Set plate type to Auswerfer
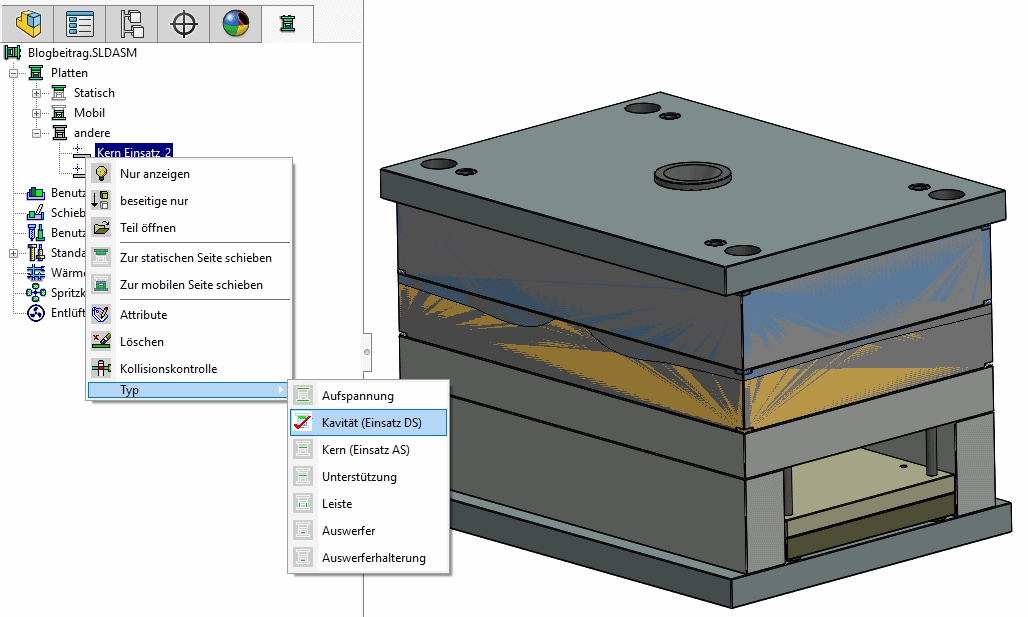 tap(368, 530)
